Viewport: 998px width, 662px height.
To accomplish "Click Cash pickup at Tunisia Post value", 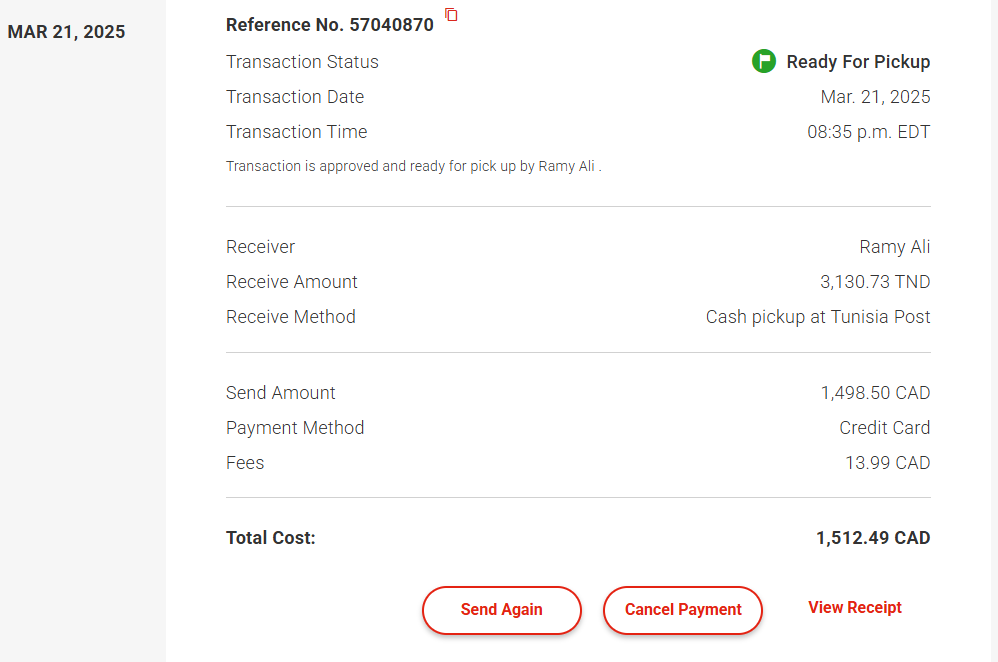I will (x=818, y=317).
